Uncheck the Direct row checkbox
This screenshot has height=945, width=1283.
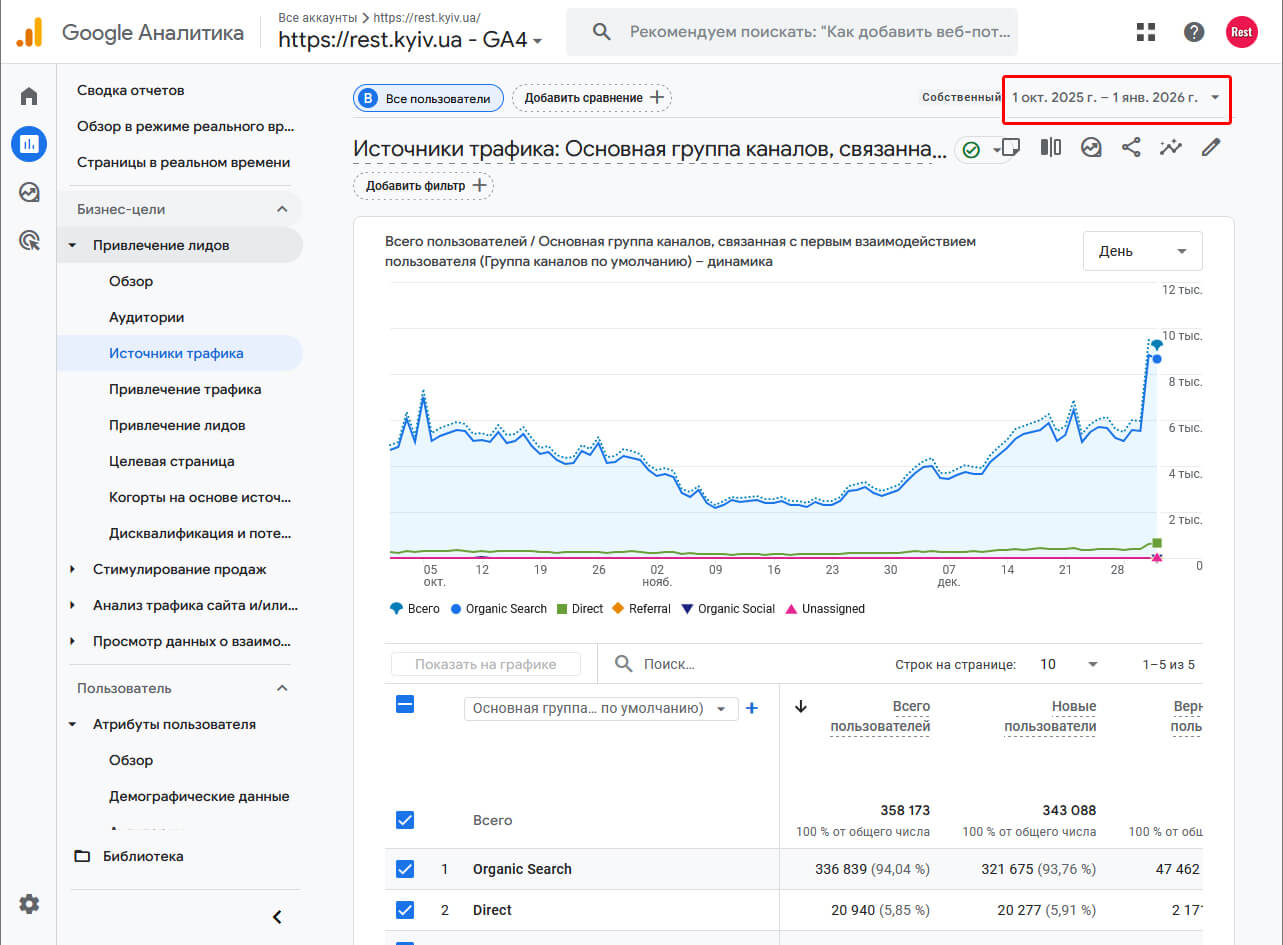coord(405,910)
